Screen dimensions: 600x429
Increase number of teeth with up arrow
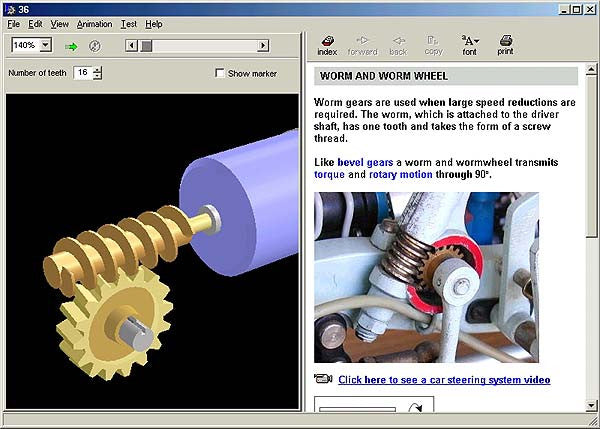tap(97, 69)
